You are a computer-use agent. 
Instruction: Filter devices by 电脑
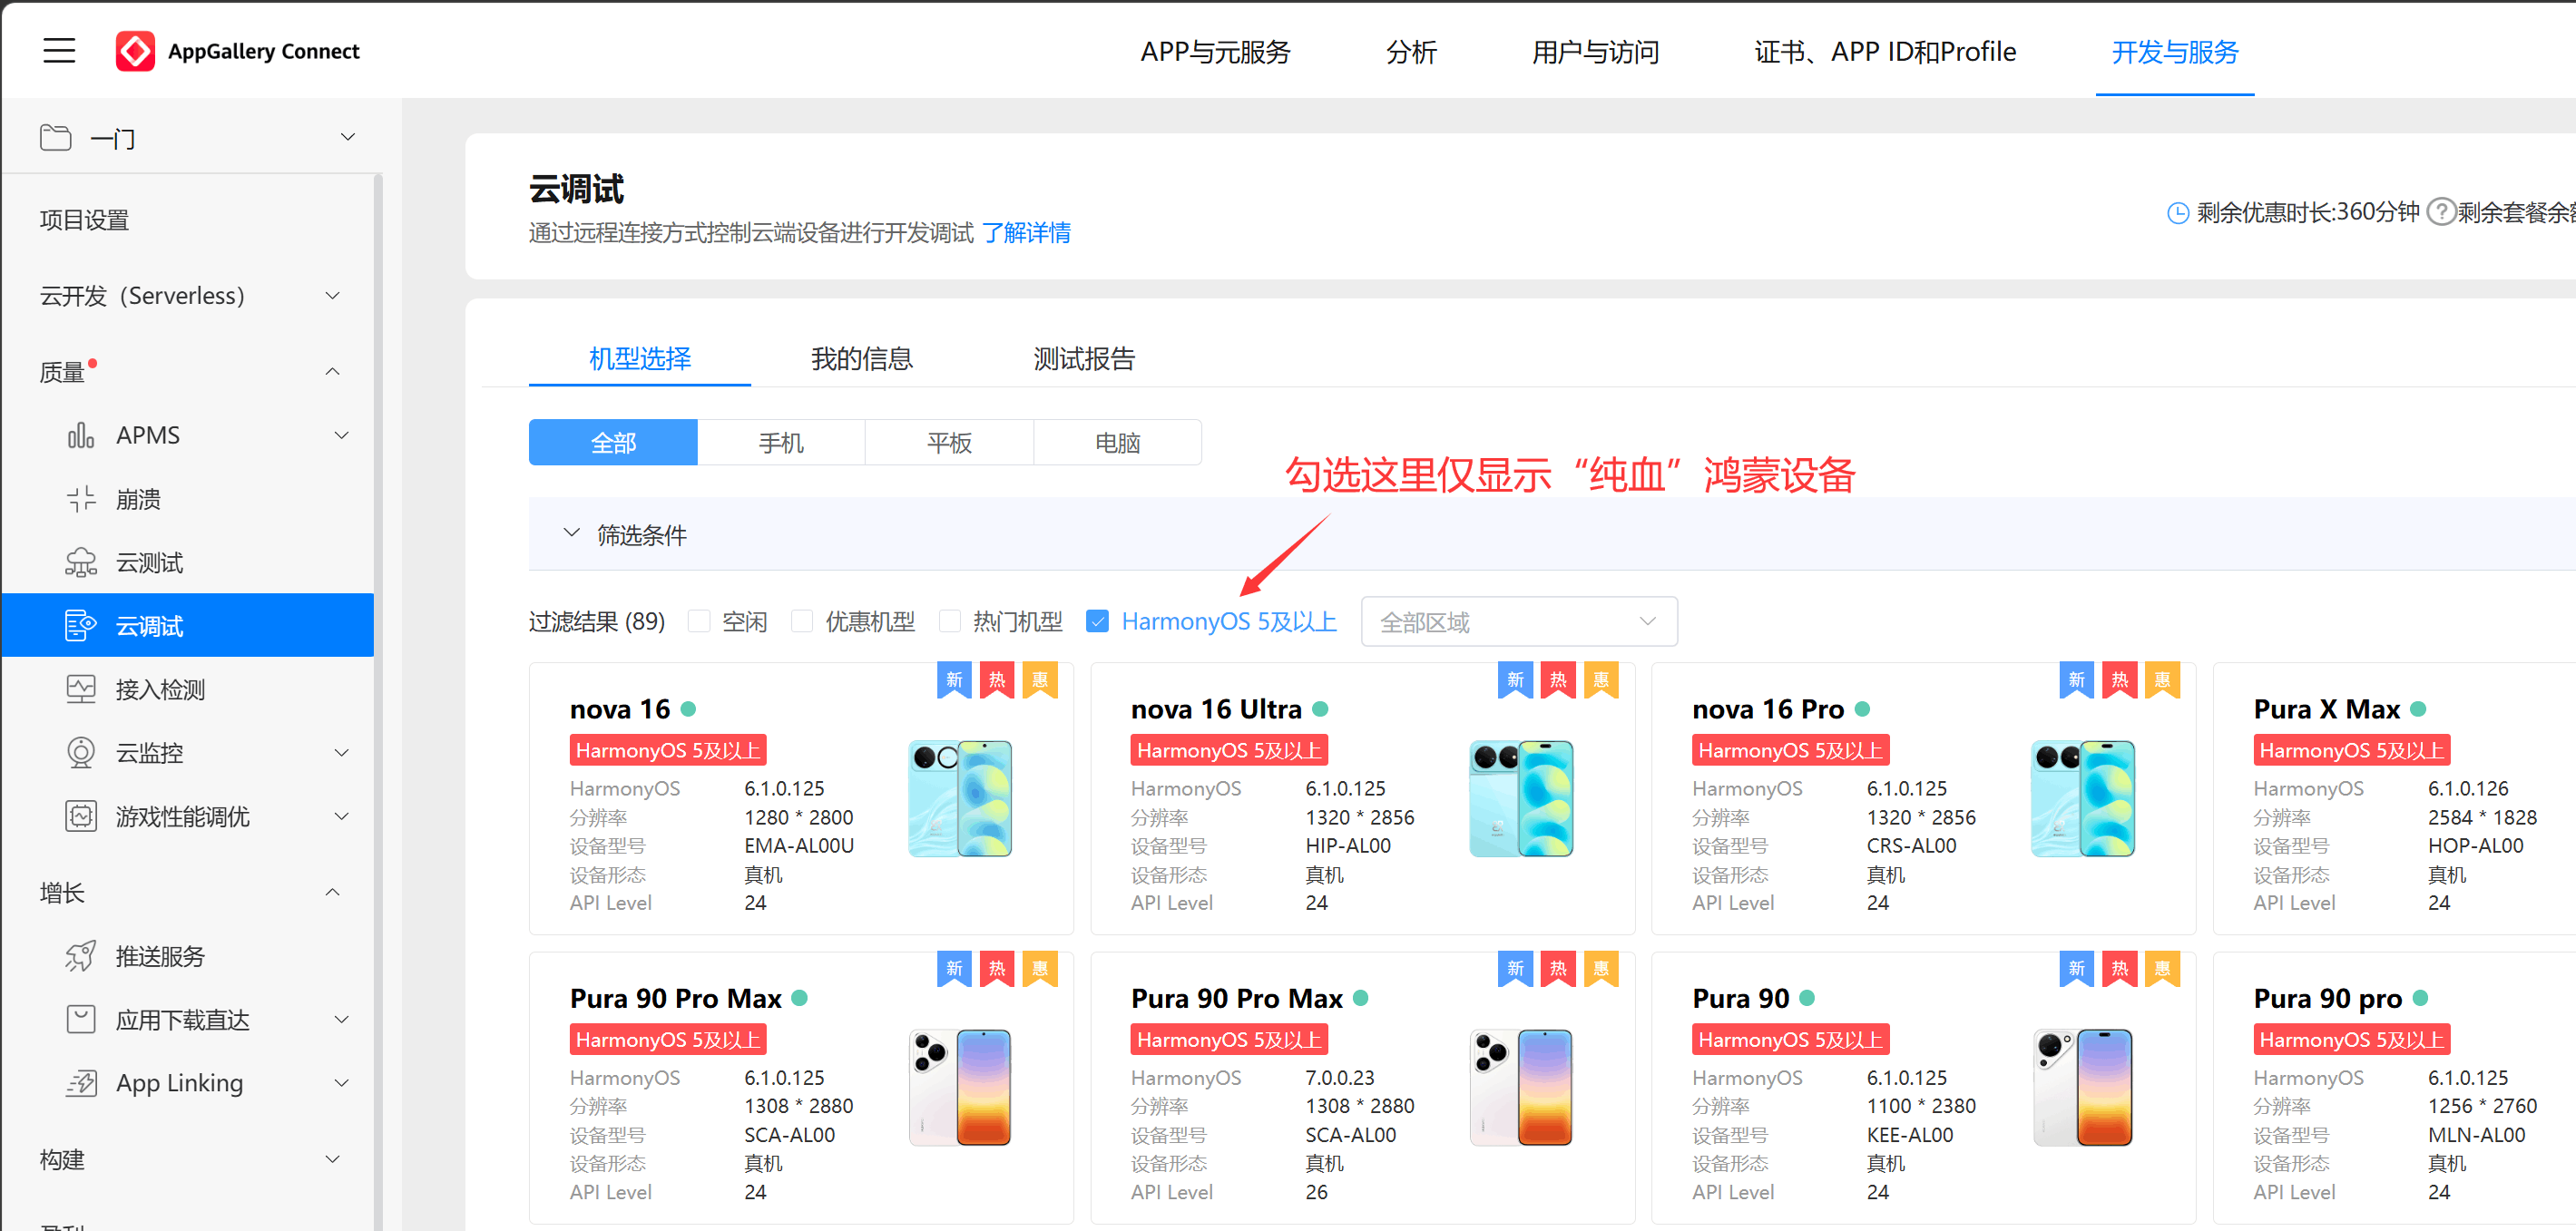pos(1117,442)
